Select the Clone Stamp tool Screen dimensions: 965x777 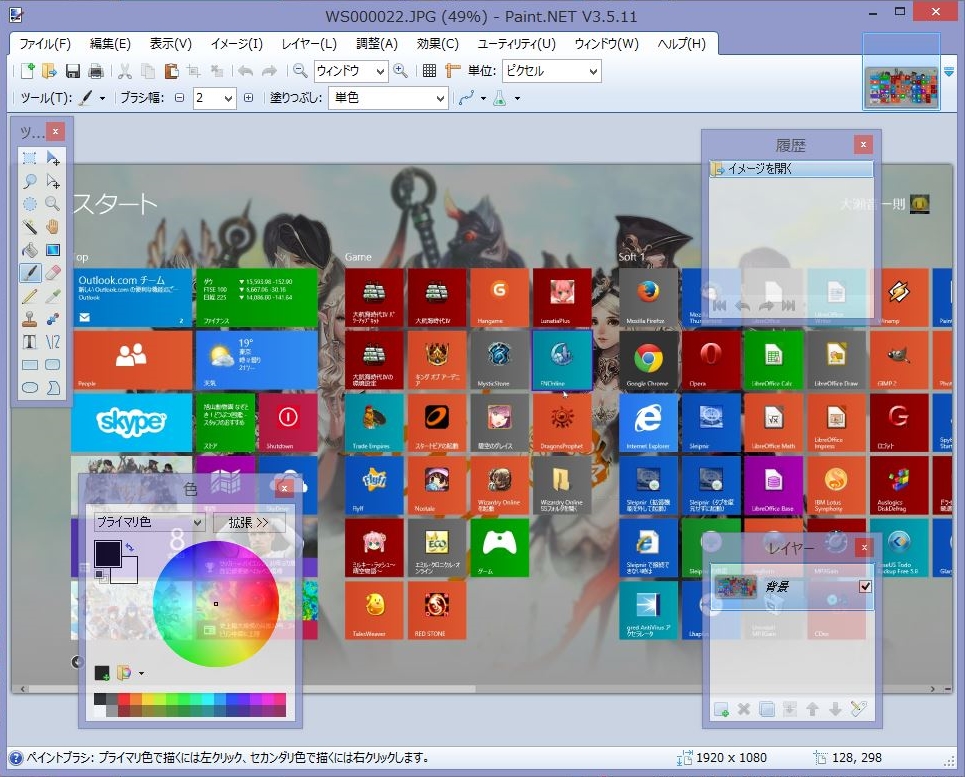(x=30, y=319)
